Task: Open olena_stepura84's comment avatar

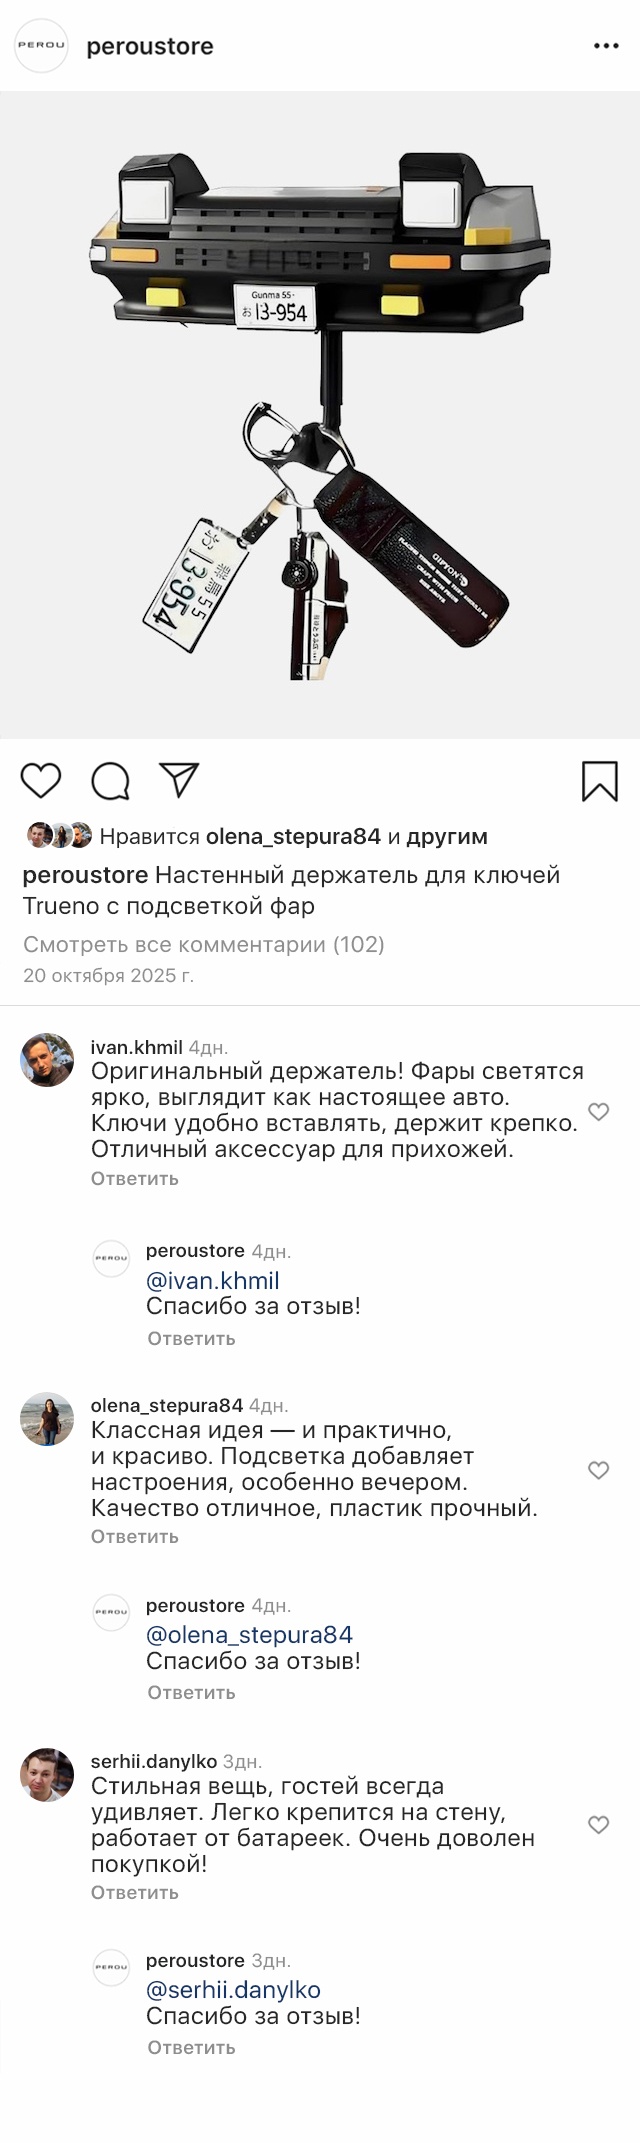Action: (x=47, y=1419)
